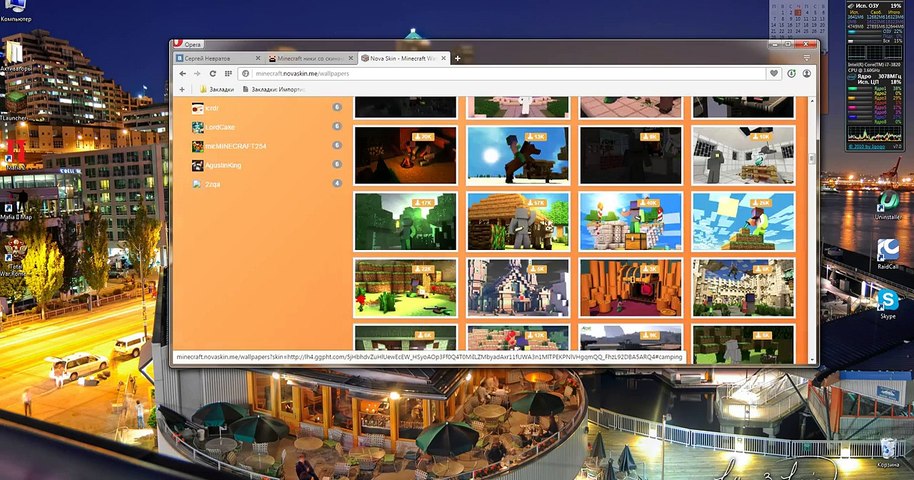This screenshot has height=480, width=914.
Task: Open the blue sky square sun wallpaper
Action: 743,222
